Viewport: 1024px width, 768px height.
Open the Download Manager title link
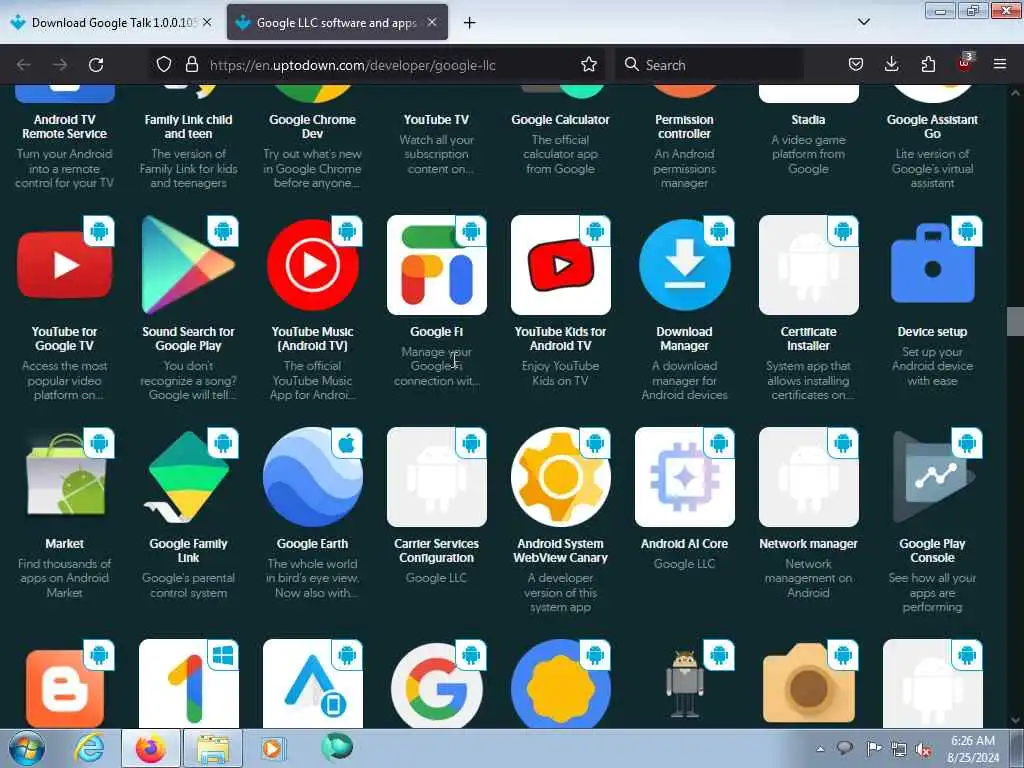[684, 339]
